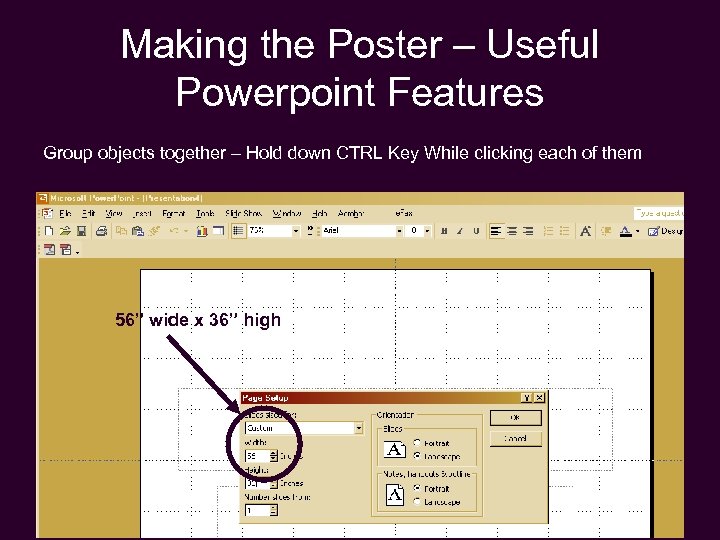Select Landscape for Notes, handouts & outline
Viewport: 720px width, 540px height.
[x=417, y=501]
